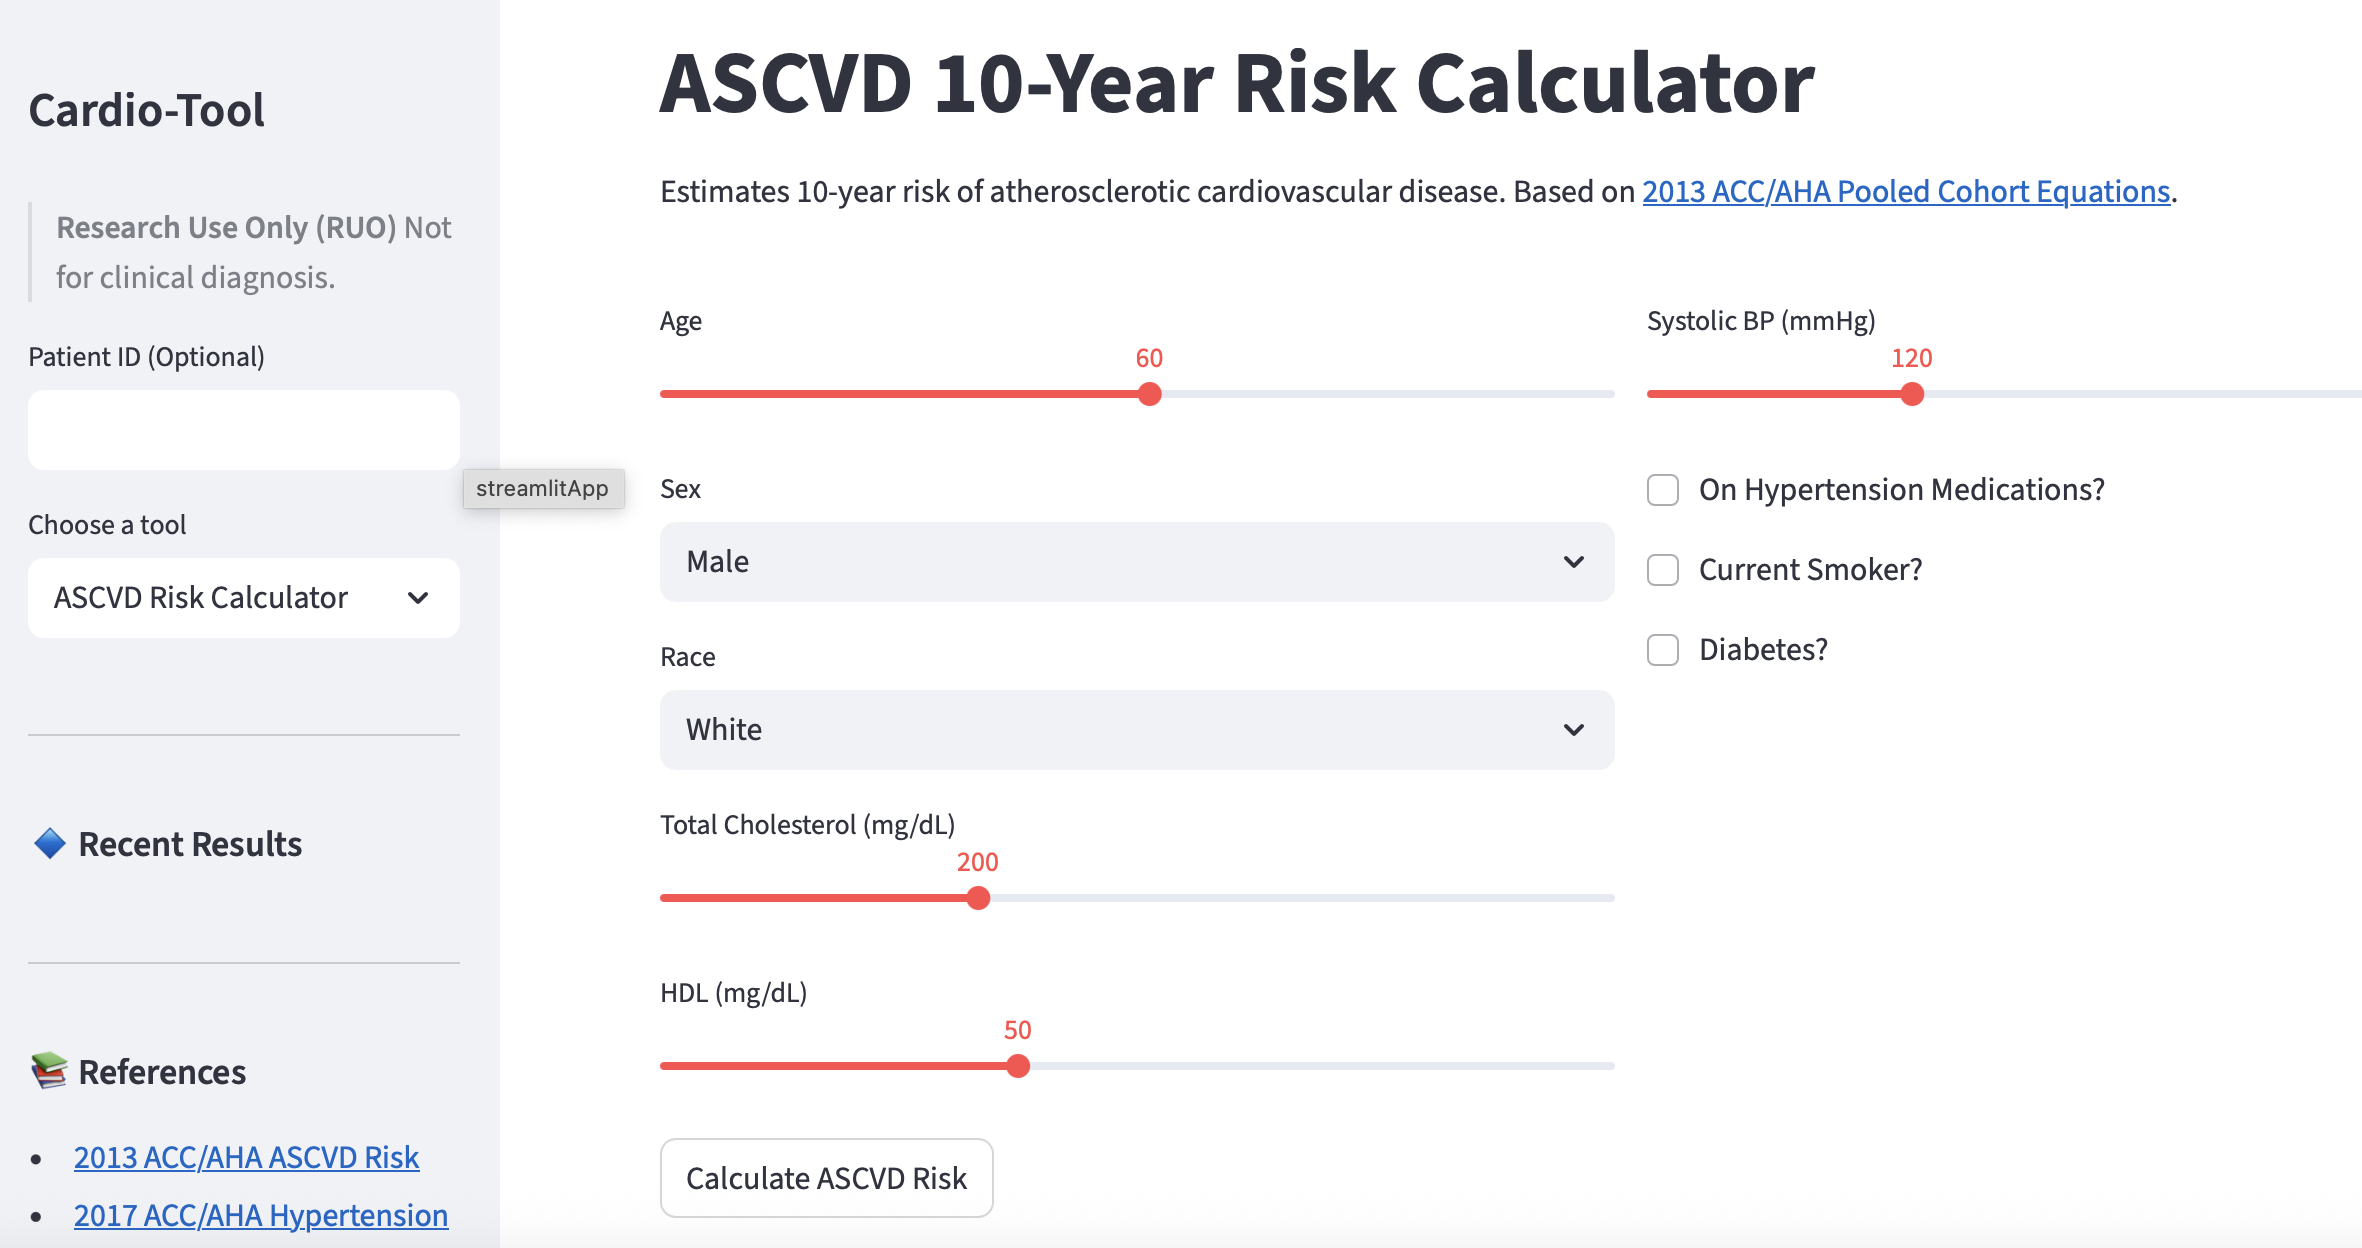The width and height of the screenshot is (2362, 1248).
Task: Click the tool selector chevron arrow
Action: point(418,598)
